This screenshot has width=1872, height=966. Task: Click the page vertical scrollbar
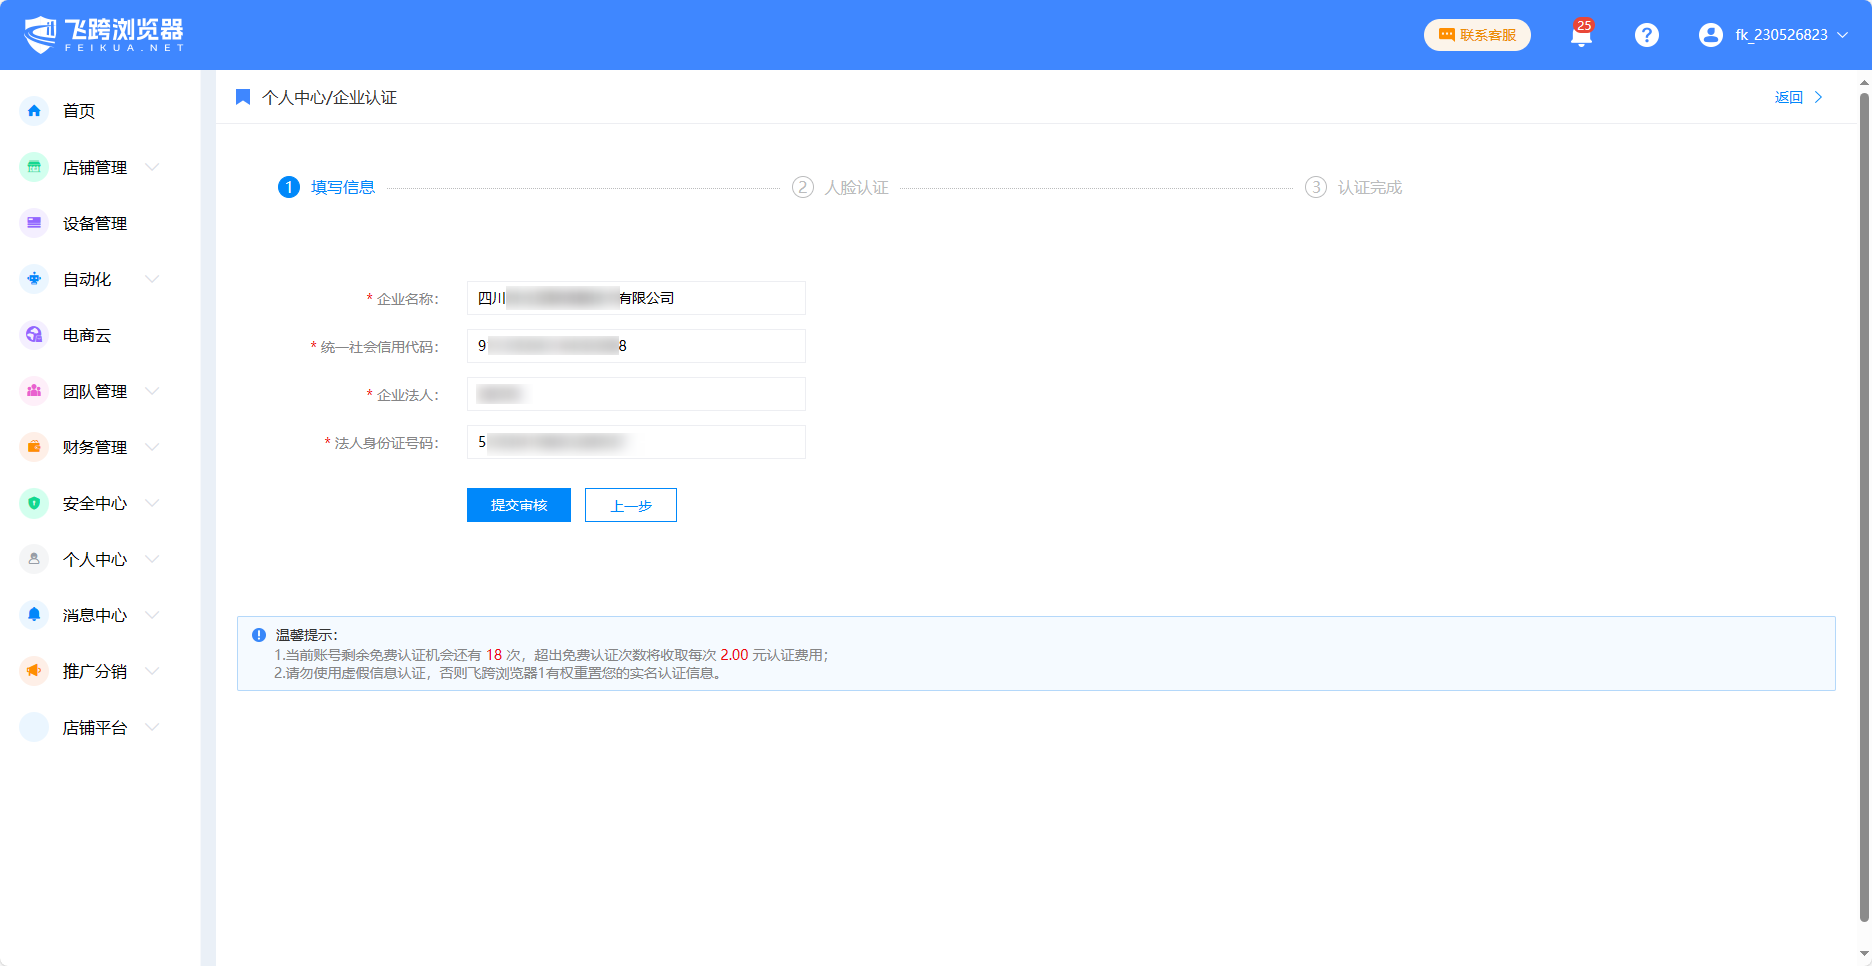(1864, 500)
